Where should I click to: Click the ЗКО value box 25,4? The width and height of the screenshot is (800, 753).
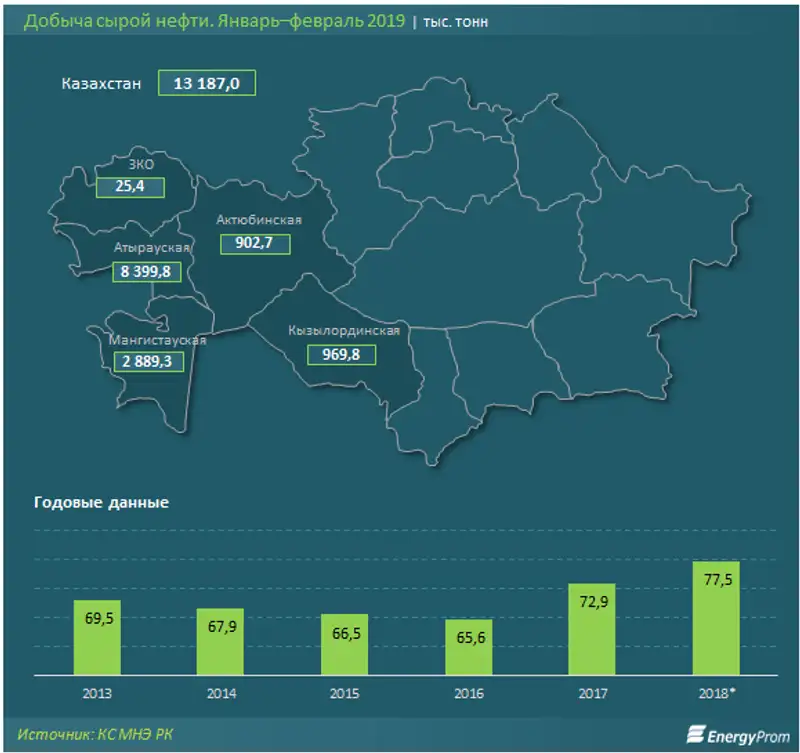click(128, 186)
